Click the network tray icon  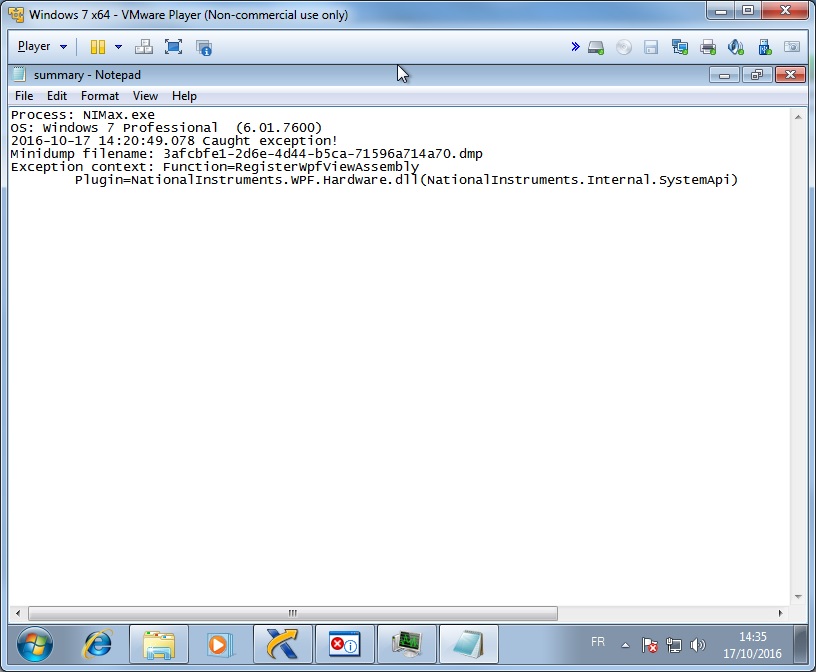[673, 645]
